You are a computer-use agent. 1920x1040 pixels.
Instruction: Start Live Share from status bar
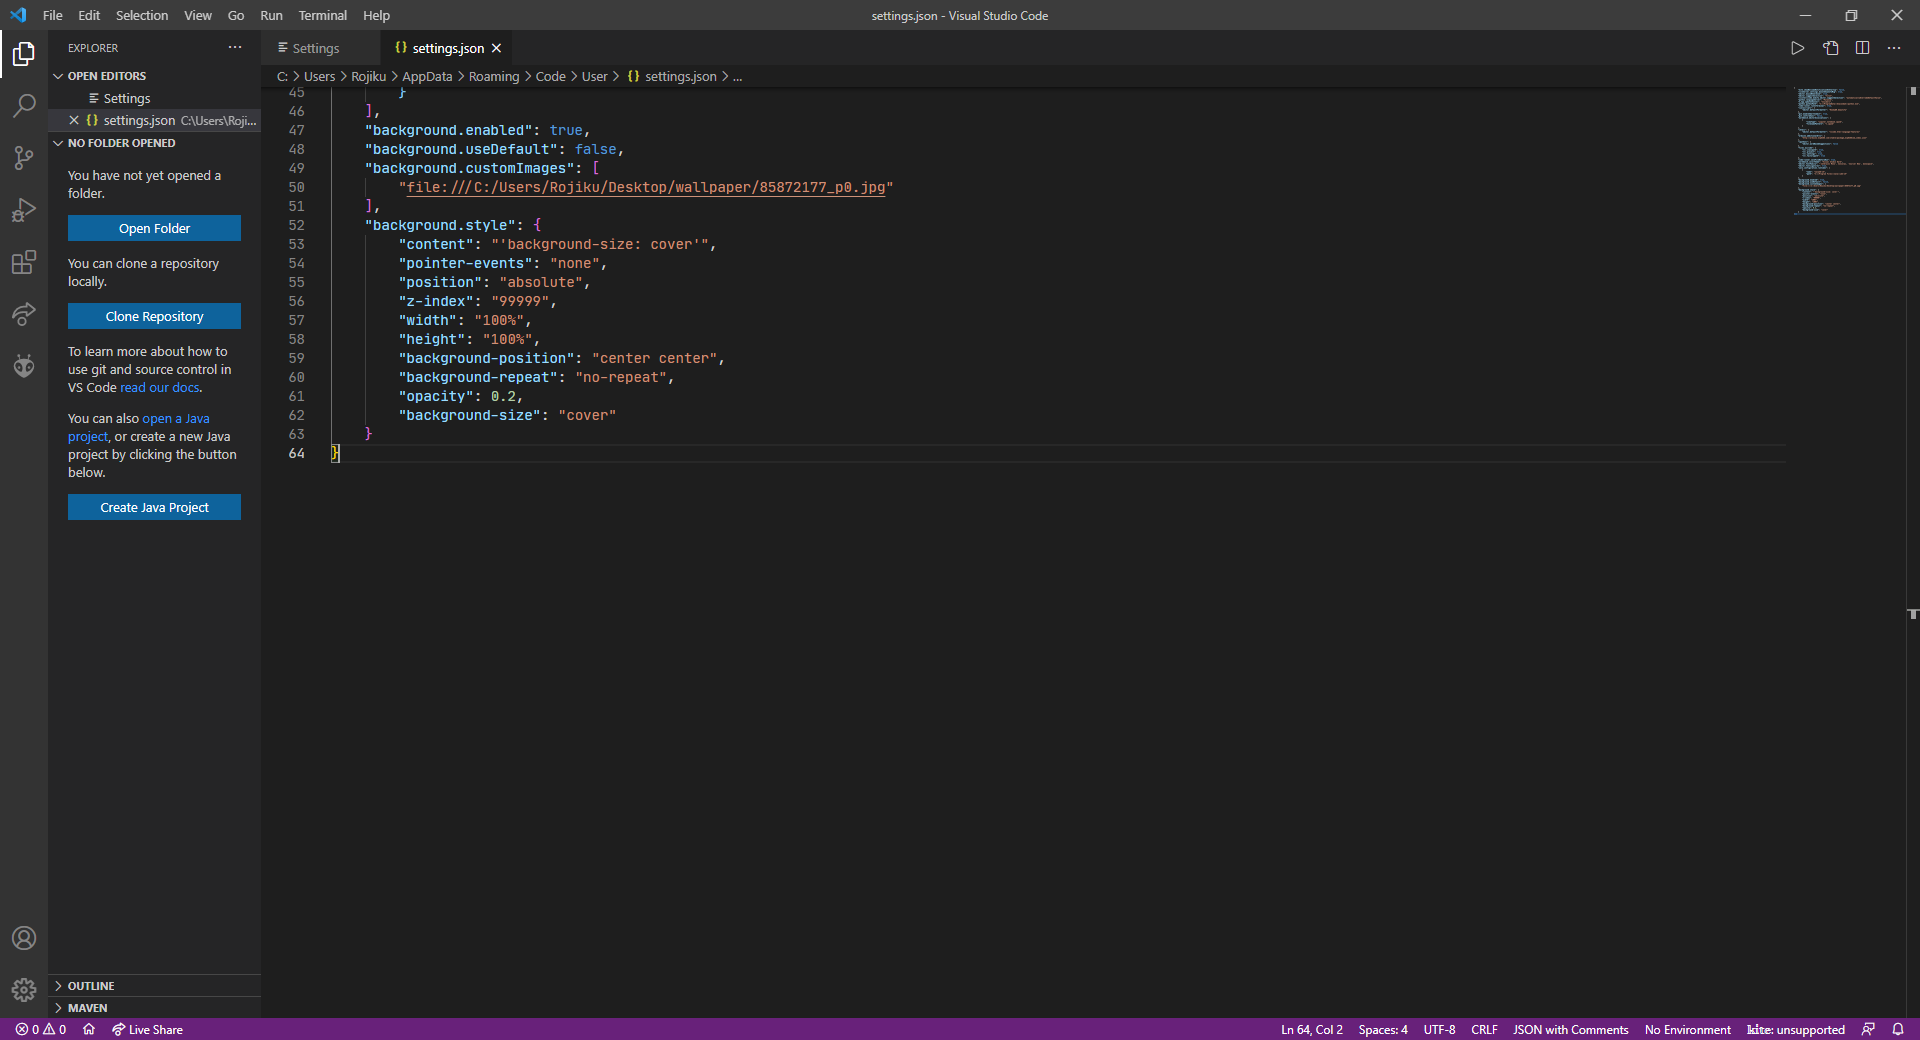tap(147, 1029)
